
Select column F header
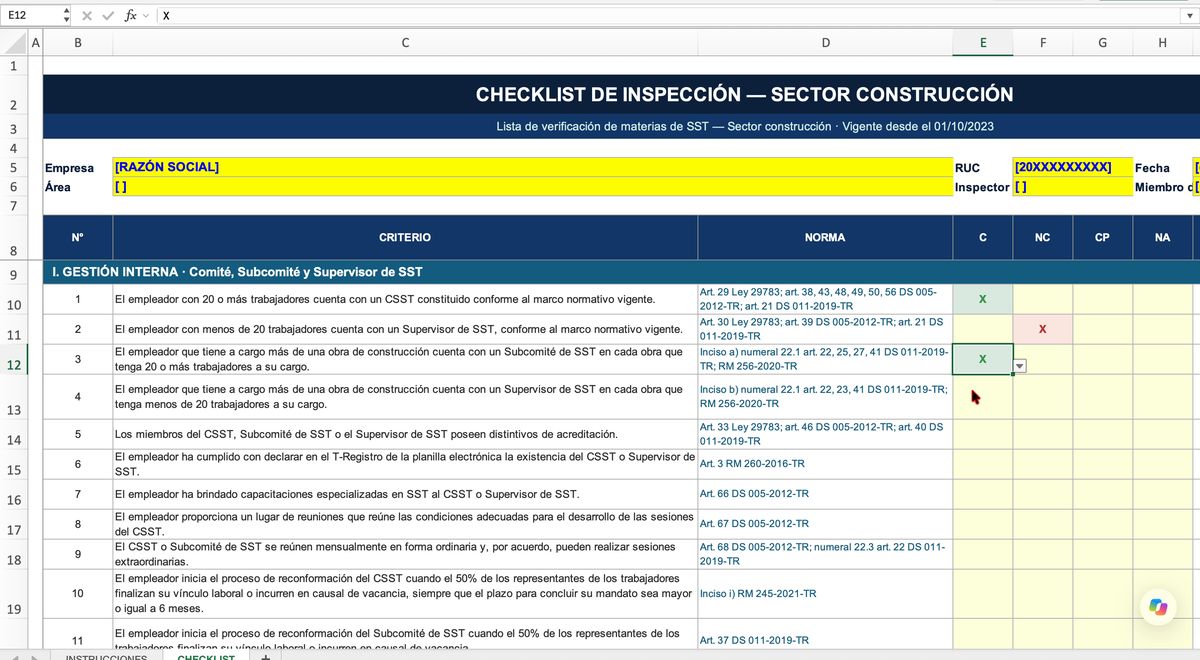[x=1043, y=43]
